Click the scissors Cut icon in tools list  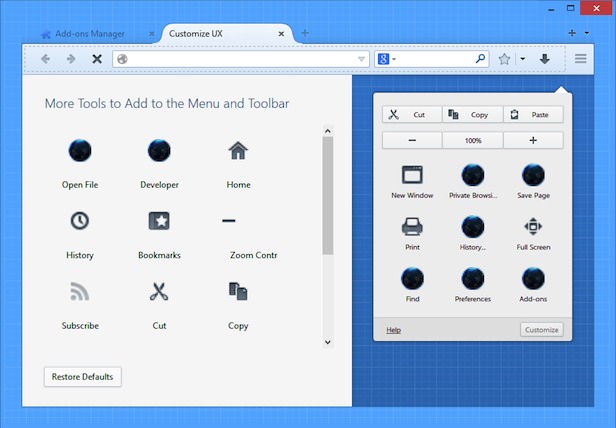coord(159,292)
